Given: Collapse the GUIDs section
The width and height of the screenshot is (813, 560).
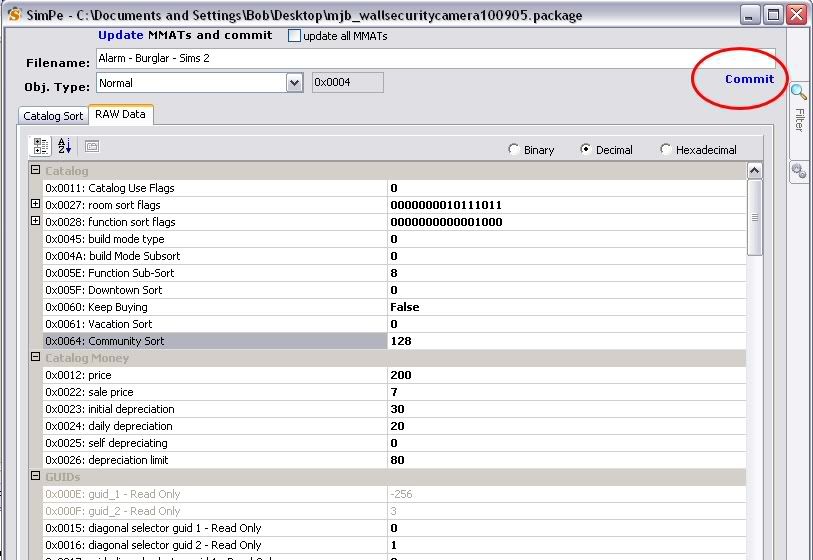Looking at the screenshot, I should [x=36, y=477].
